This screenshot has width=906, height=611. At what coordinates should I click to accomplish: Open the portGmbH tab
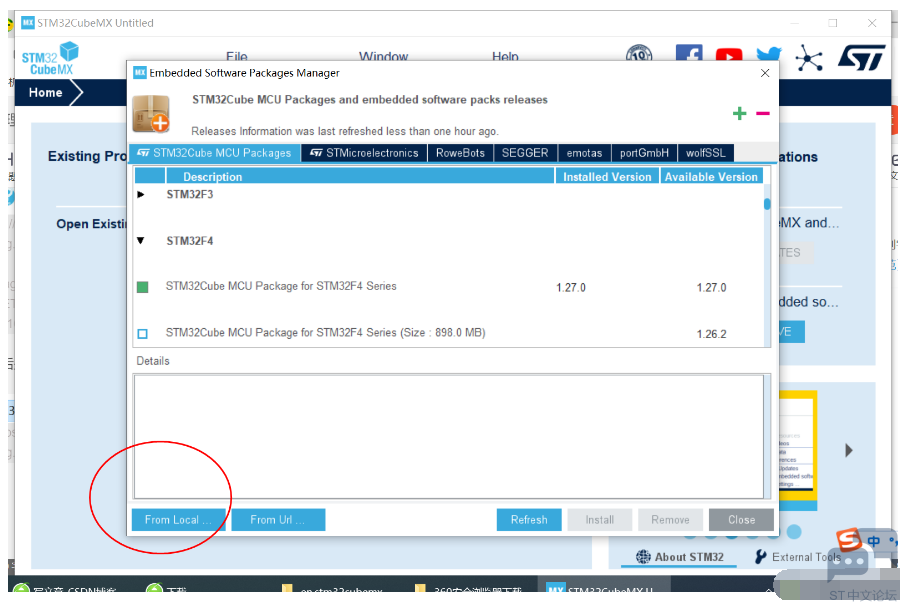pyautogui.click(x=644, y=153)
